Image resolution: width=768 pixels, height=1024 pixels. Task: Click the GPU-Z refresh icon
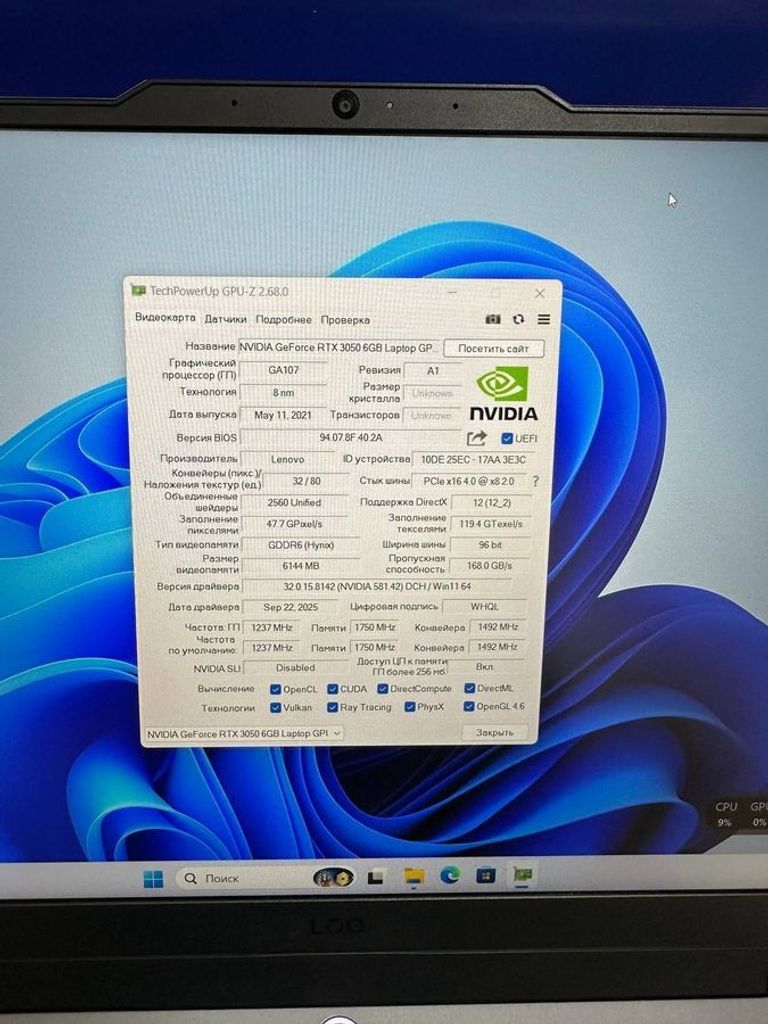(519, 319)
